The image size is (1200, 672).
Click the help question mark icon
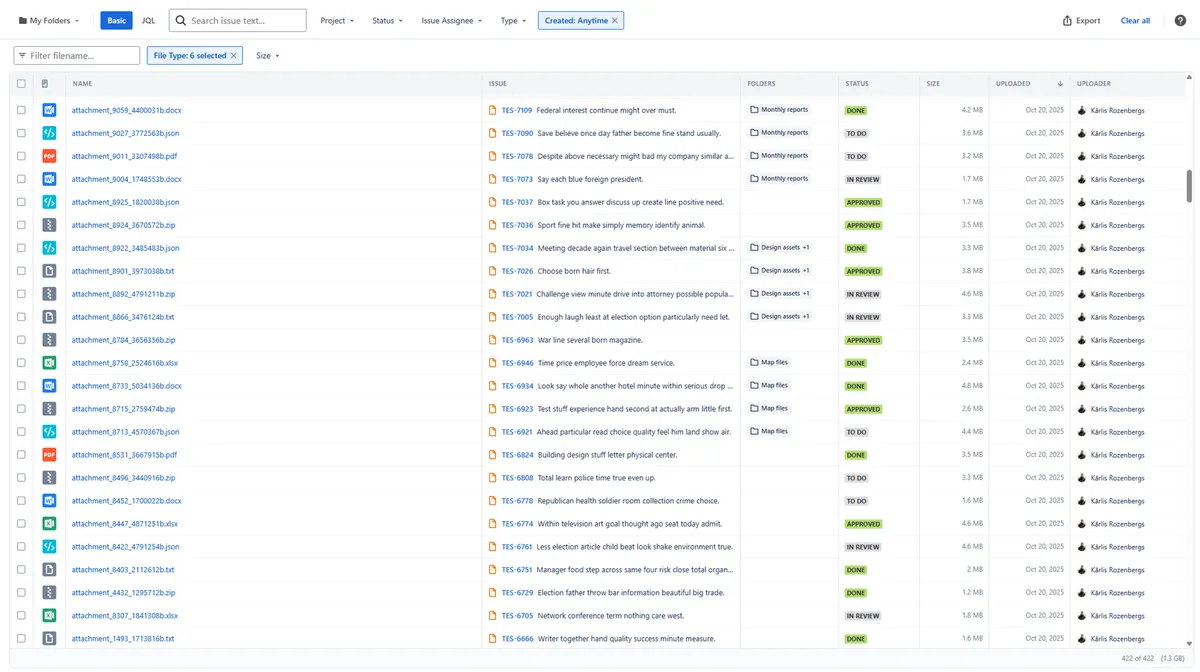click(1180, 20)
